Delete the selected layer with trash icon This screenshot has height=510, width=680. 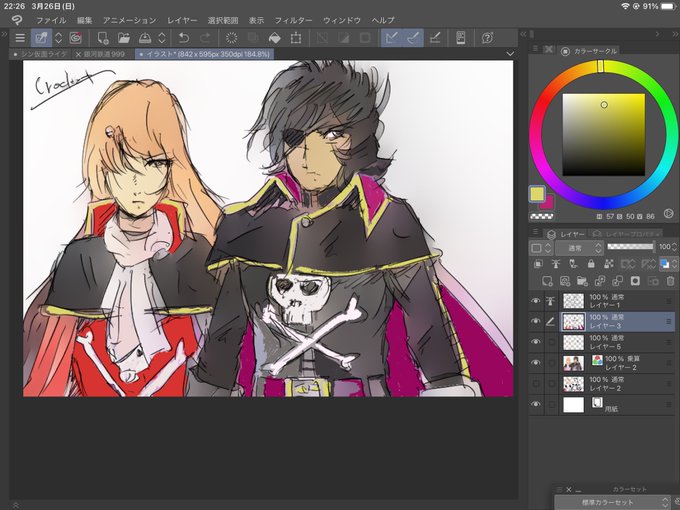(670, 281)
